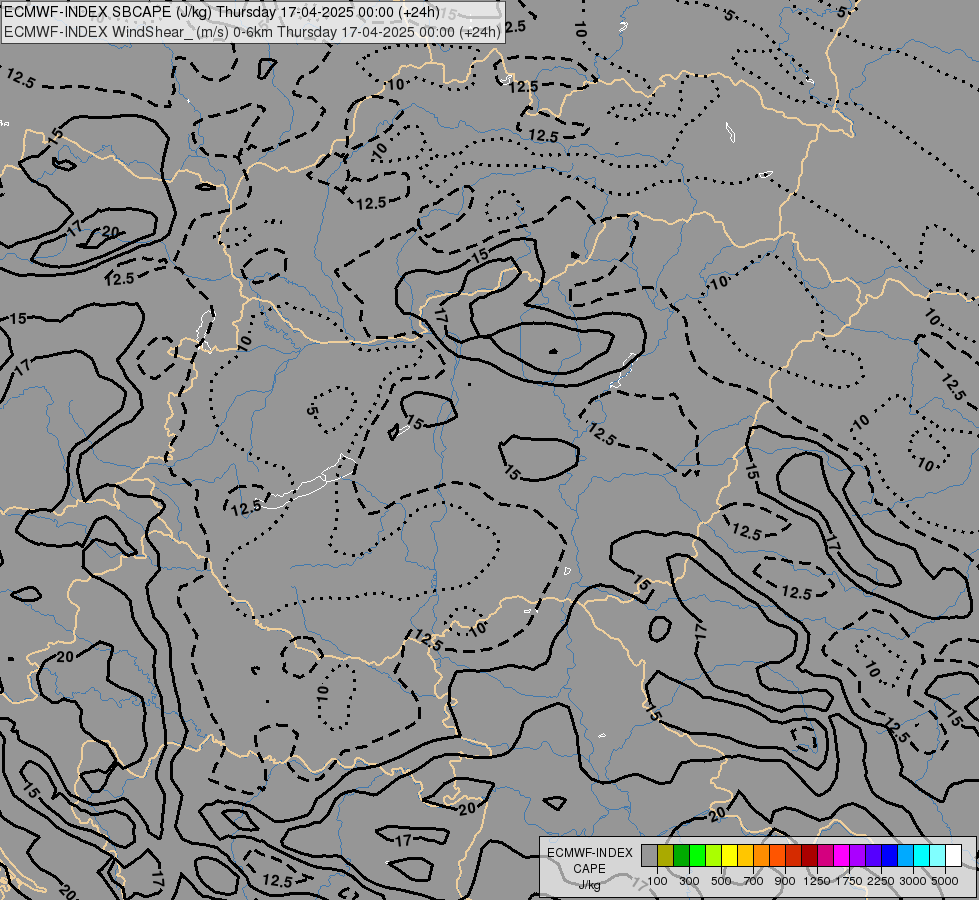Click the ECMWF-INDEX SBCAPE header line
Screen dimensions: 979x900
[x=222, y=12]
